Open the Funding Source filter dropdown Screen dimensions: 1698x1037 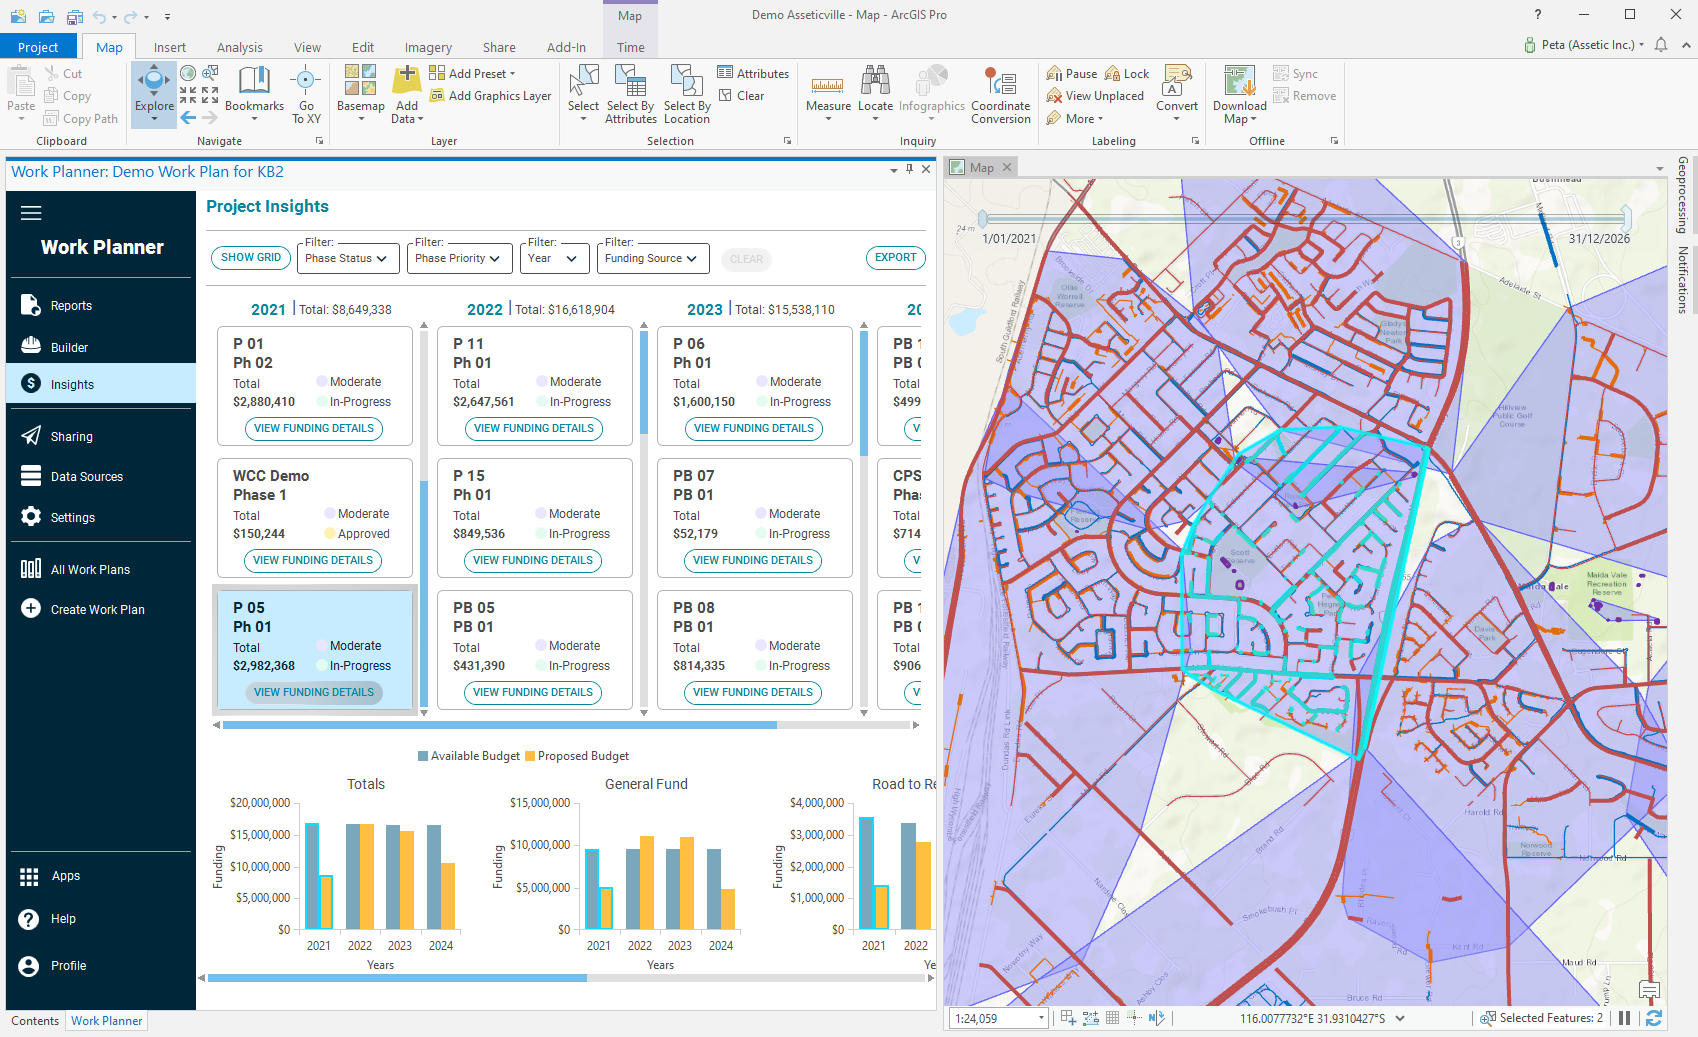tap(652, 258)
